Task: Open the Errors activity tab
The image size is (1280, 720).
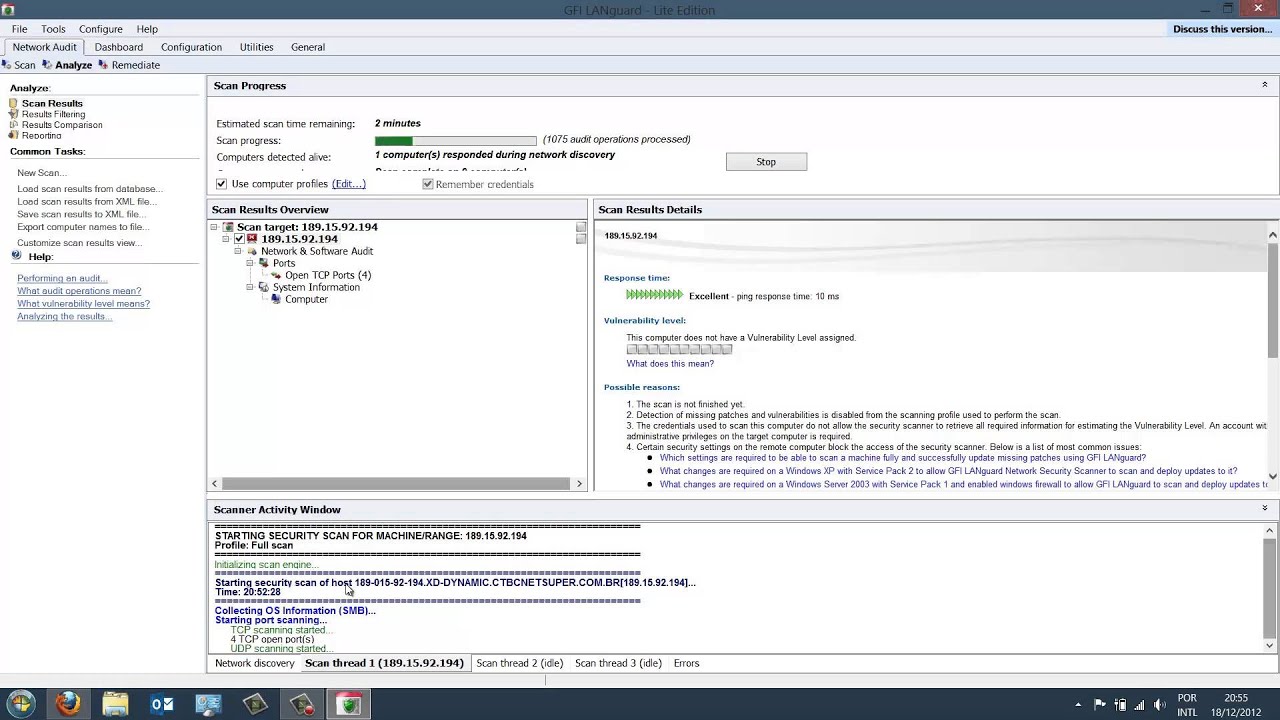Action: (686, 663)
